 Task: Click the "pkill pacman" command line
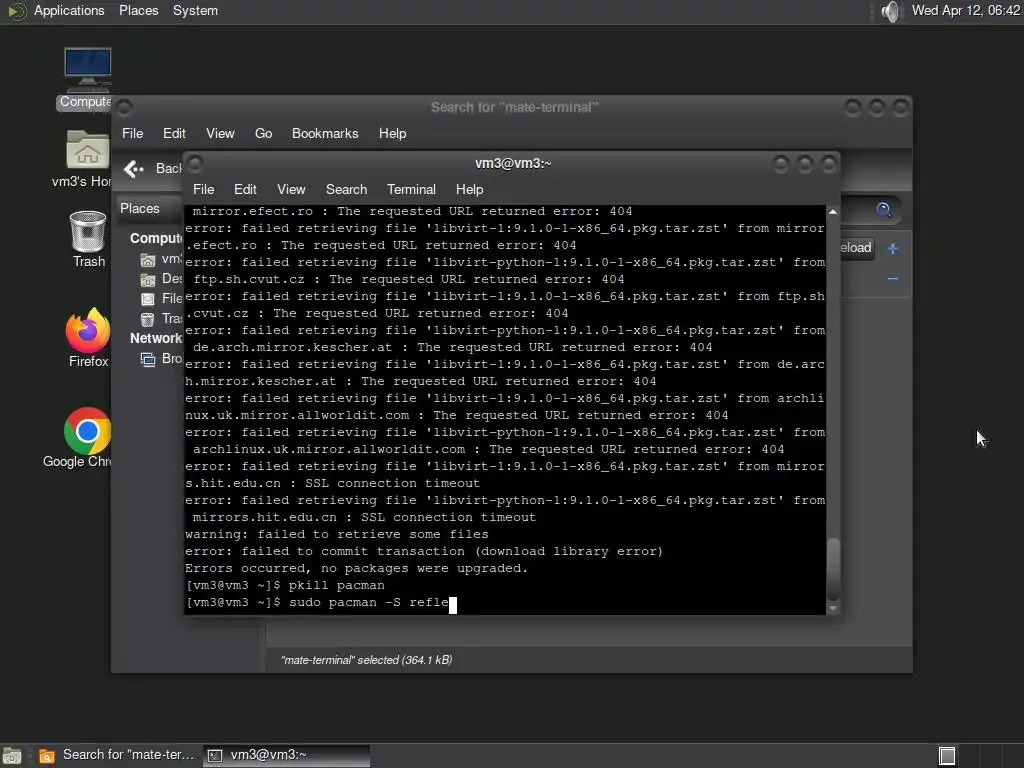point(285,585)
